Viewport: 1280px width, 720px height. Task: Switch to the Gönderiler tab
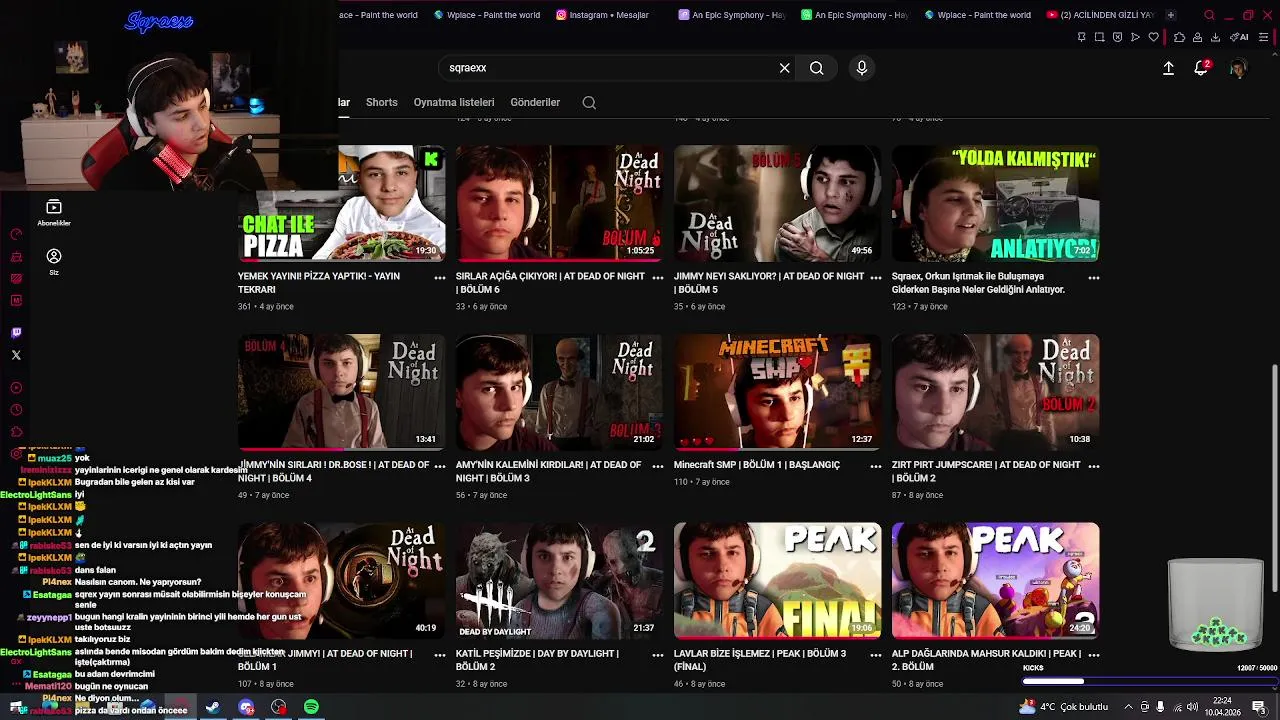(x=535, y=102)
